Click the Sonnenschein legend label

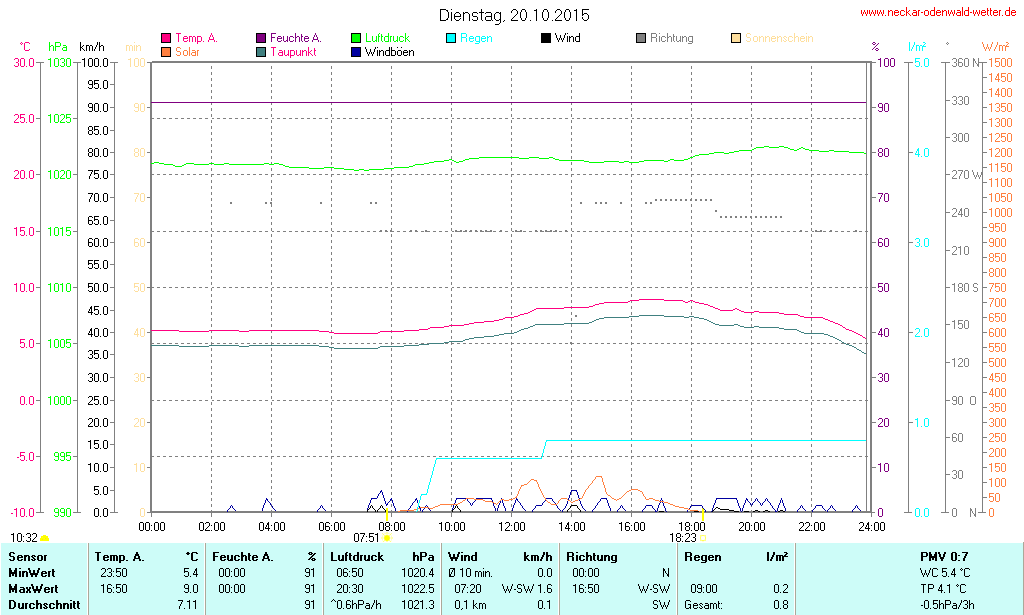[x=778, y=38]
